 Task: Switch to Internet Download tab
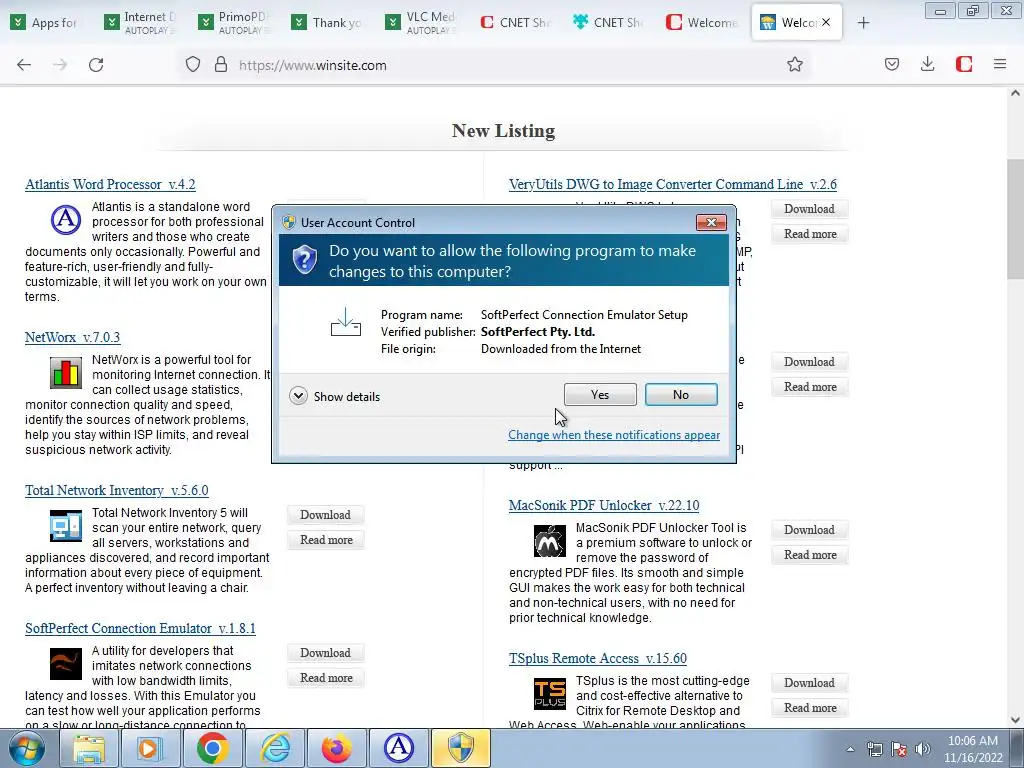[x=141, y=22]
